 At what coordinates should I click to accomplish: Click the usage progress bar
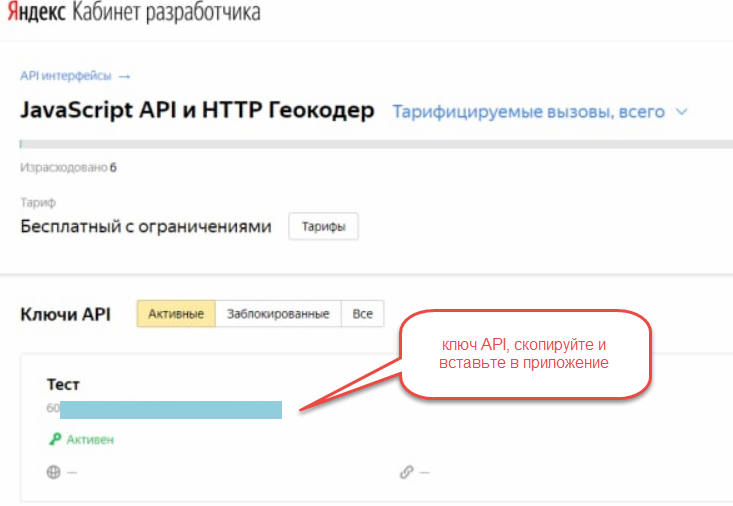376,144
